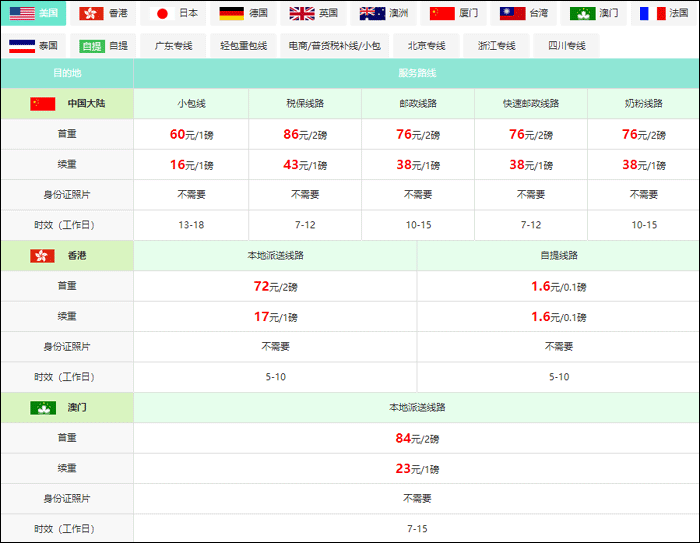Click the 中国大陆 destination row header

click(x=67, y=104)
